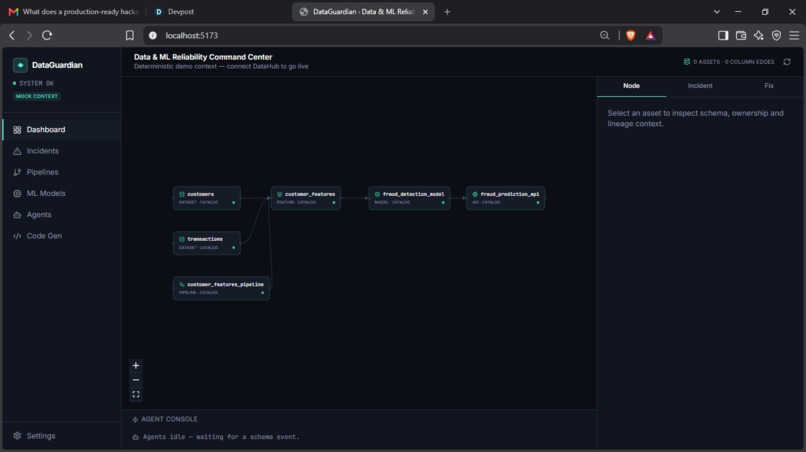Click the Agent Console sparkle icon
The height and width of the screenshot is (452, 806).
(x=135, y=420)
